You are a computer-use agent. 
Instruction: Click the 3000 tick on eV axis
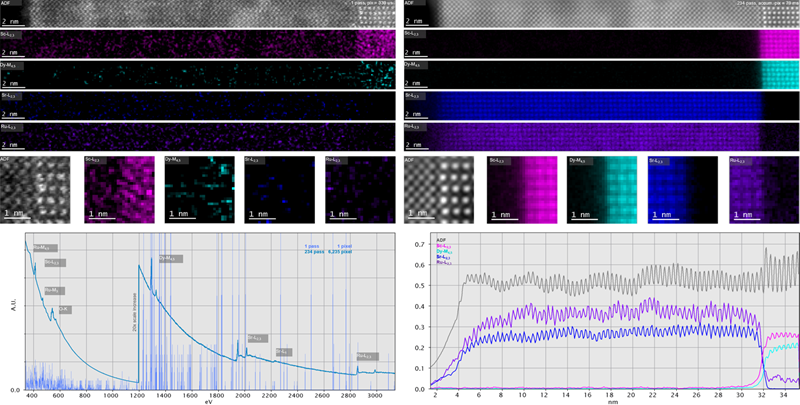pos(376,395)
